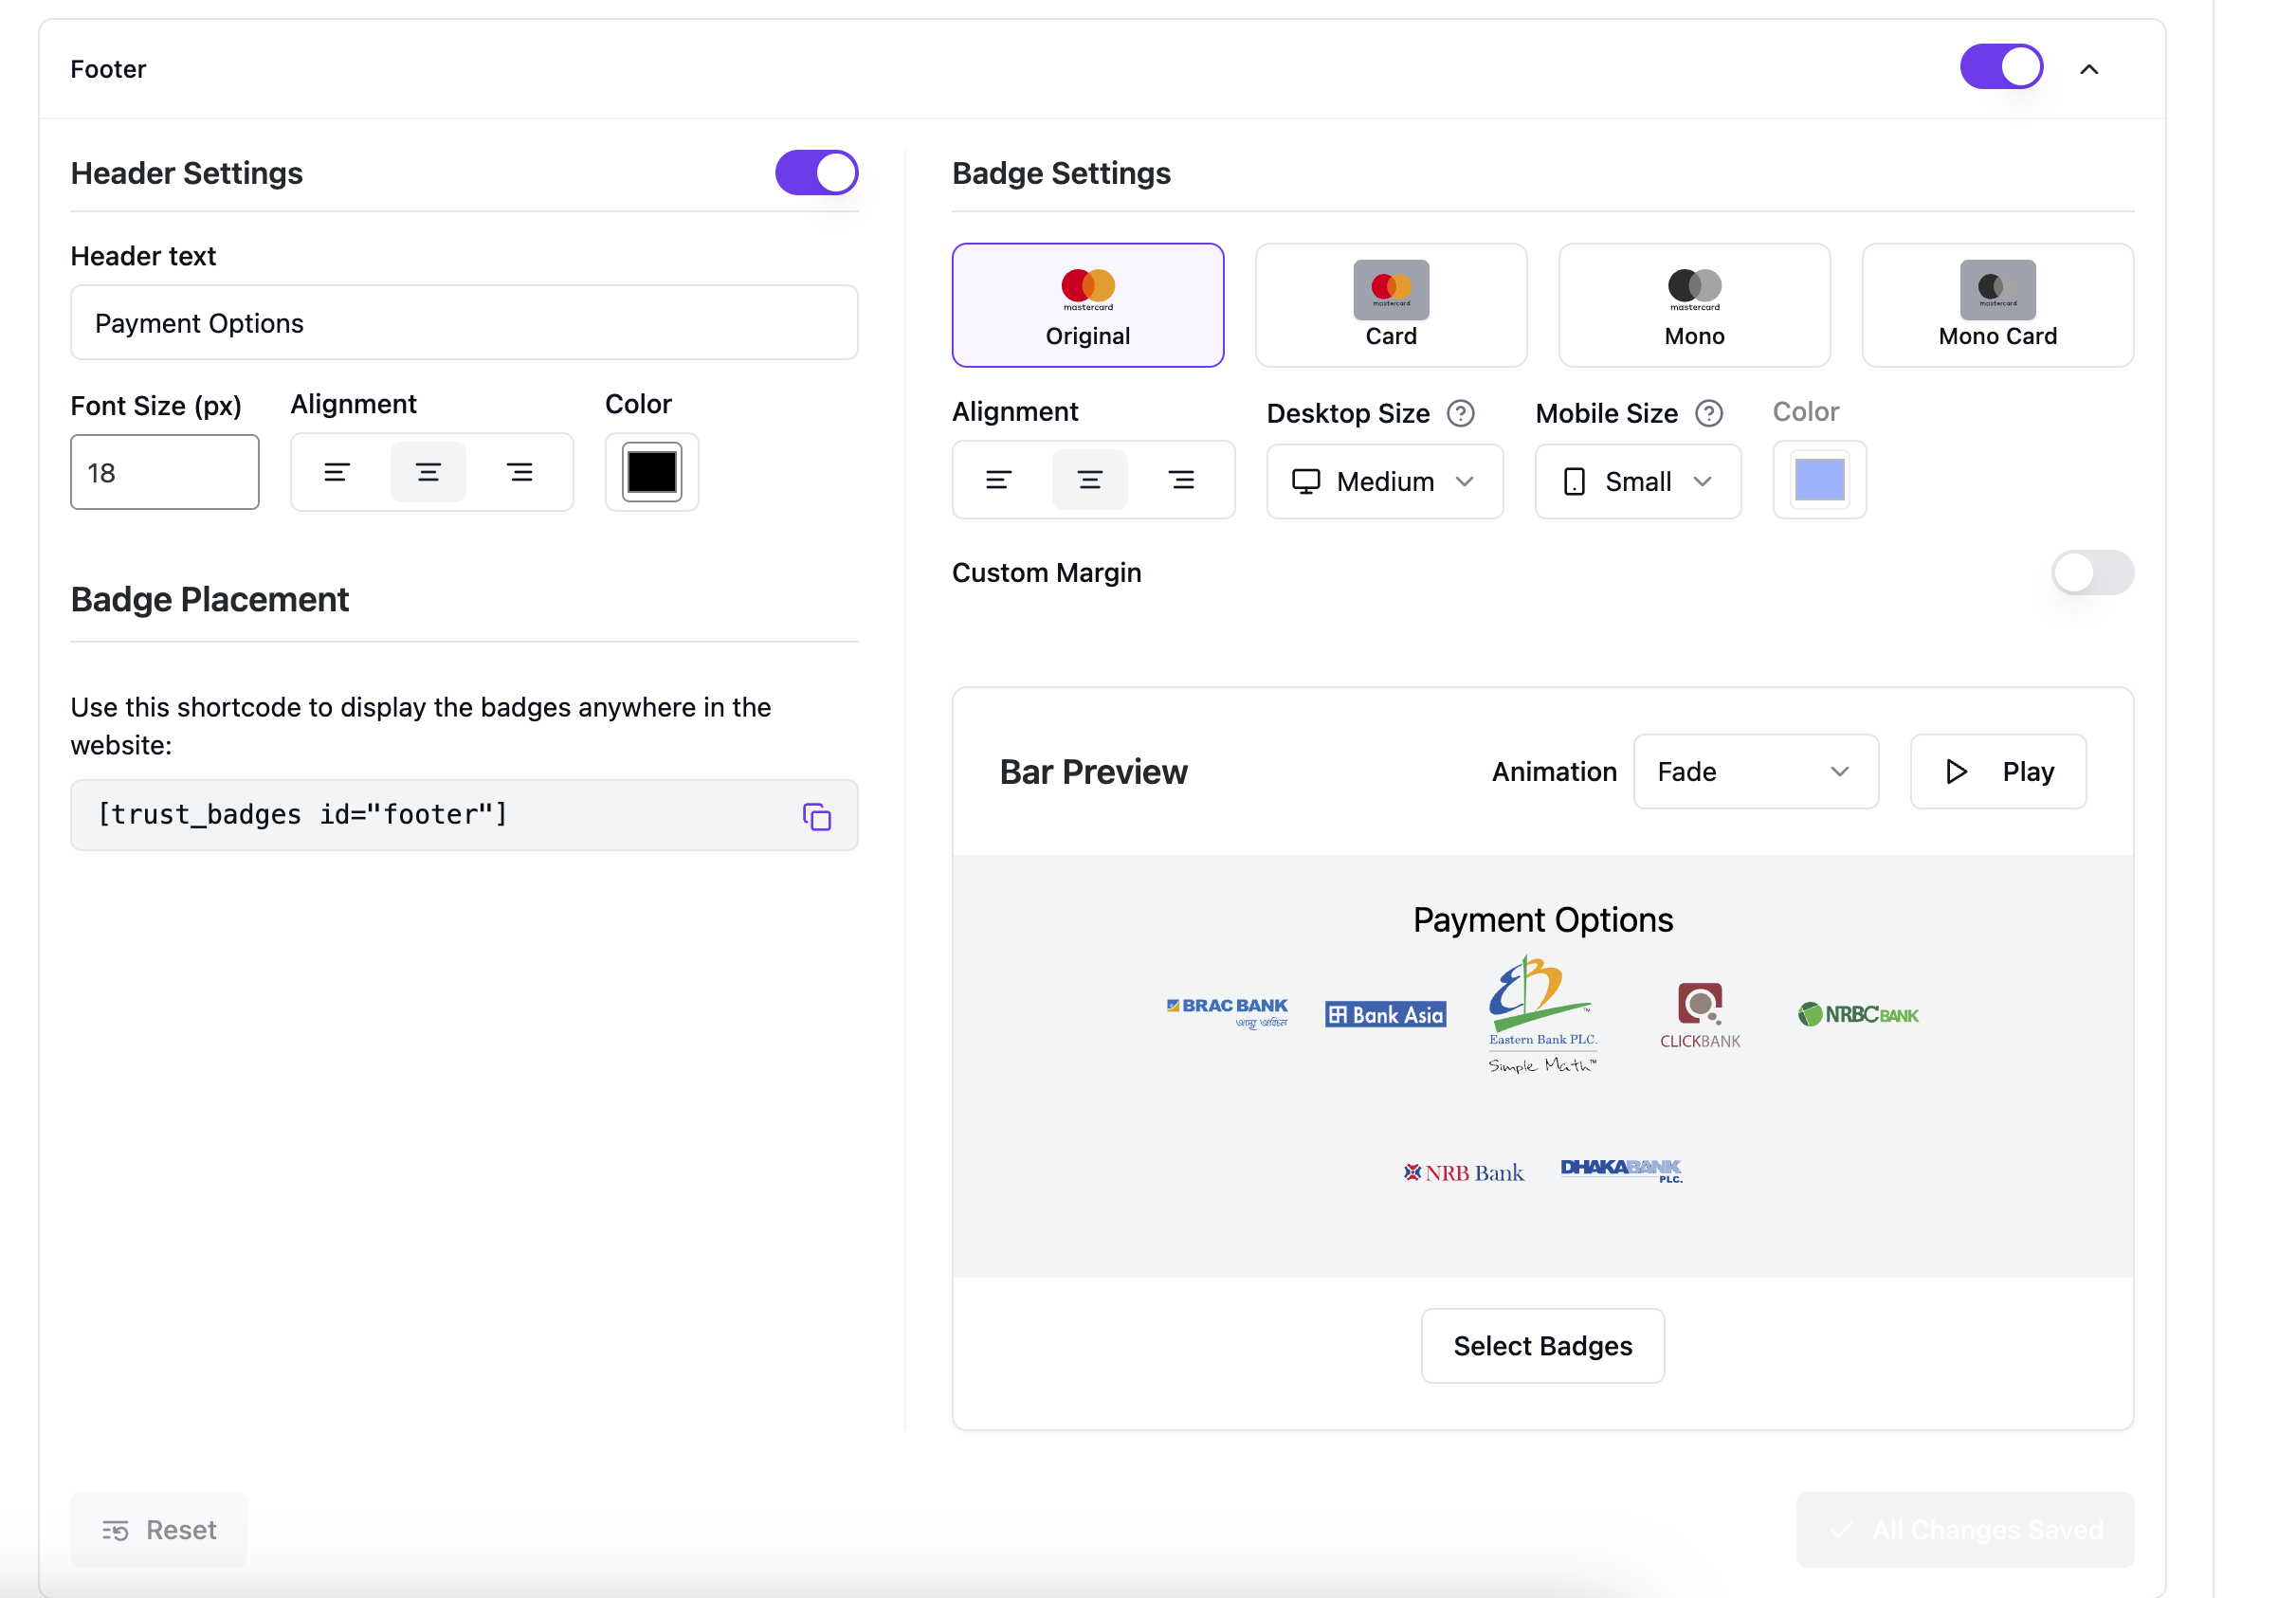Turn off Header Settings toggle
This screenshot has height=1598, width=2296.
point(816,173)
